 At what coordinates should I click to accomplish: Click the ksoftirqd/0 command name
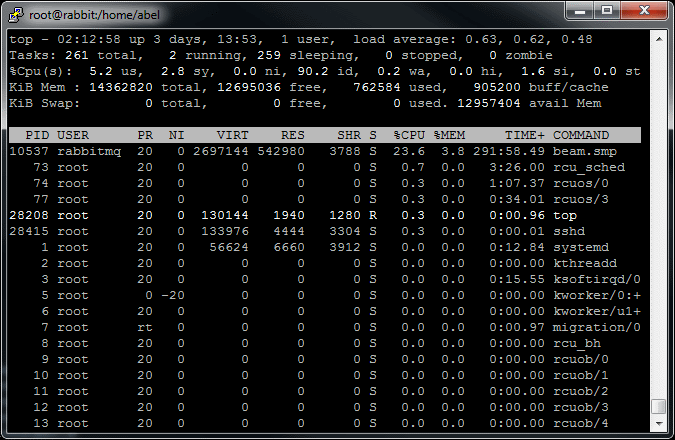coord(597,279)
